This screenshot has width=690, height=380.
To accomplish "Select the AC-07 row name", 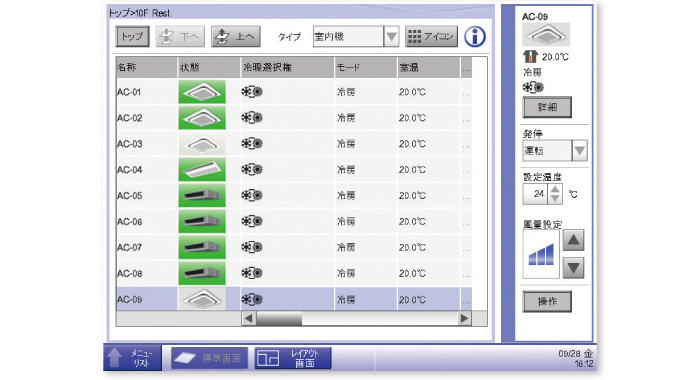I will [129, 248].
